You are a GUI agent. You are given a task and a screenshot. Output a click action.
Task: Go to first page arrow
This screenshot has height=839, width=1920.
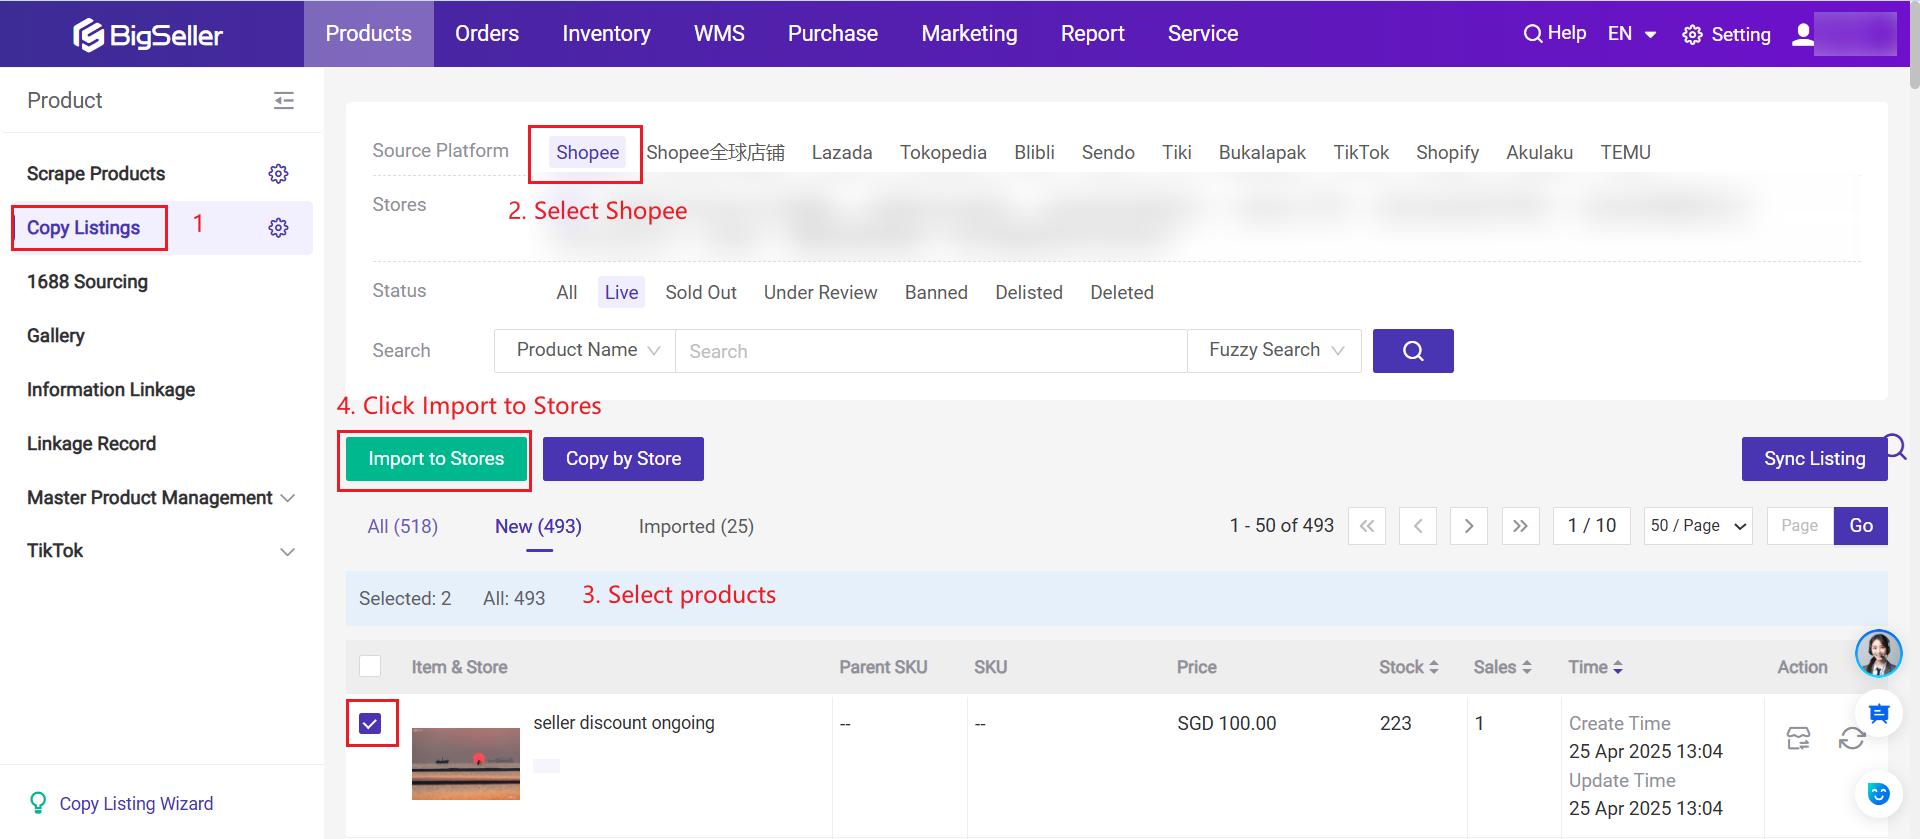point(1367,526)
